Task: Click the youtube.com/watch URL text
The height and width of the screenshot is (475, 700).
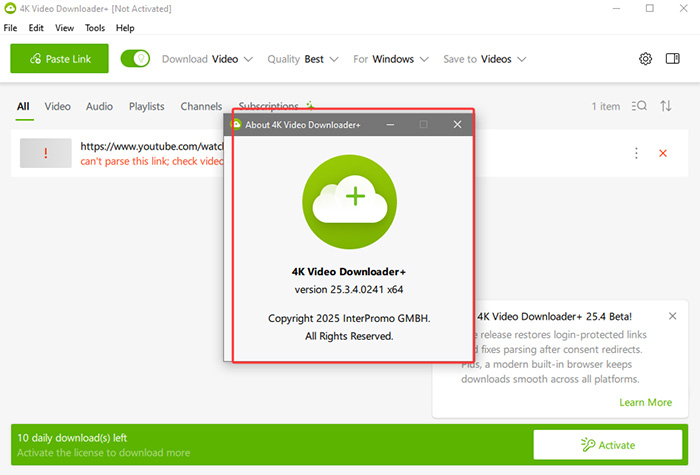Action: [x=152, y=146]
